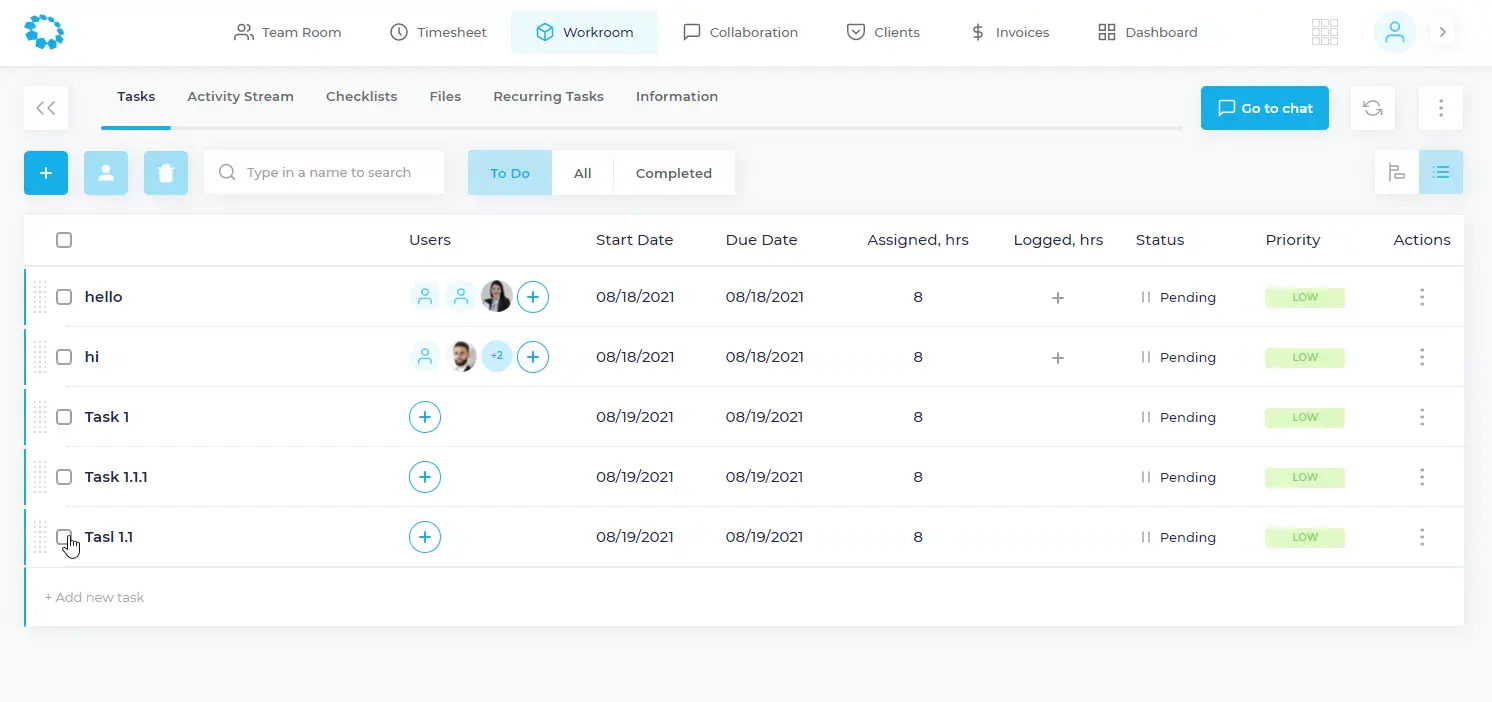This screenshot has height=702, width=1492.
Task: Click the Go to chat button
Action: pyautogui.click(x=1264, y=108)
